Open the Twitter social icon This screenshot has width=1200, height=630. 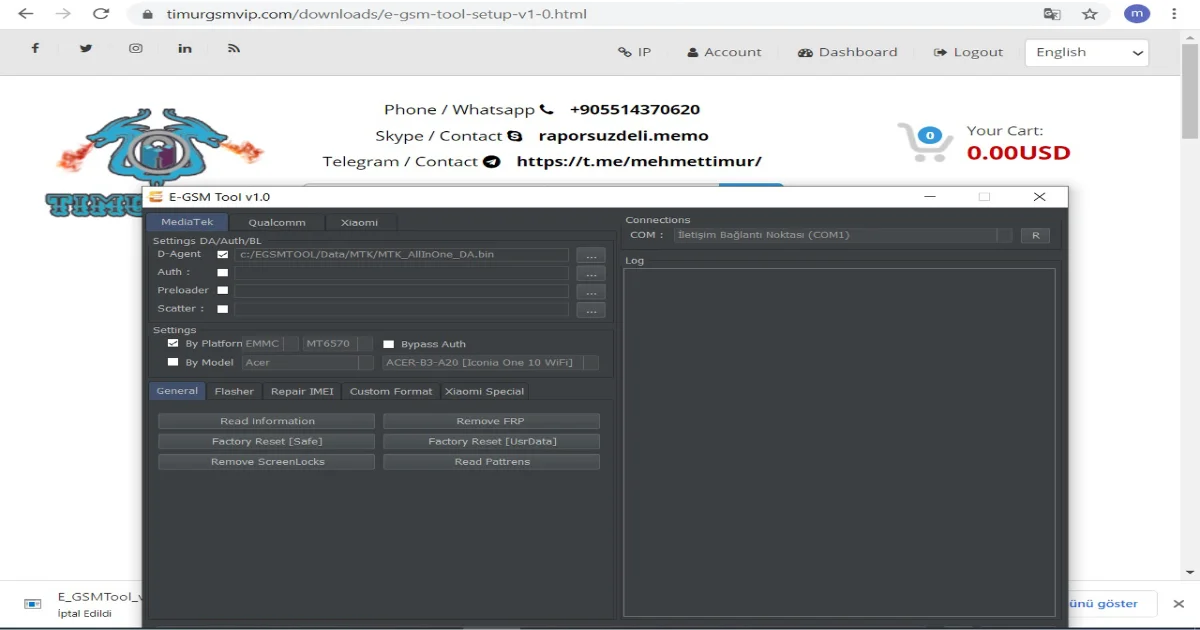[86, 48]
